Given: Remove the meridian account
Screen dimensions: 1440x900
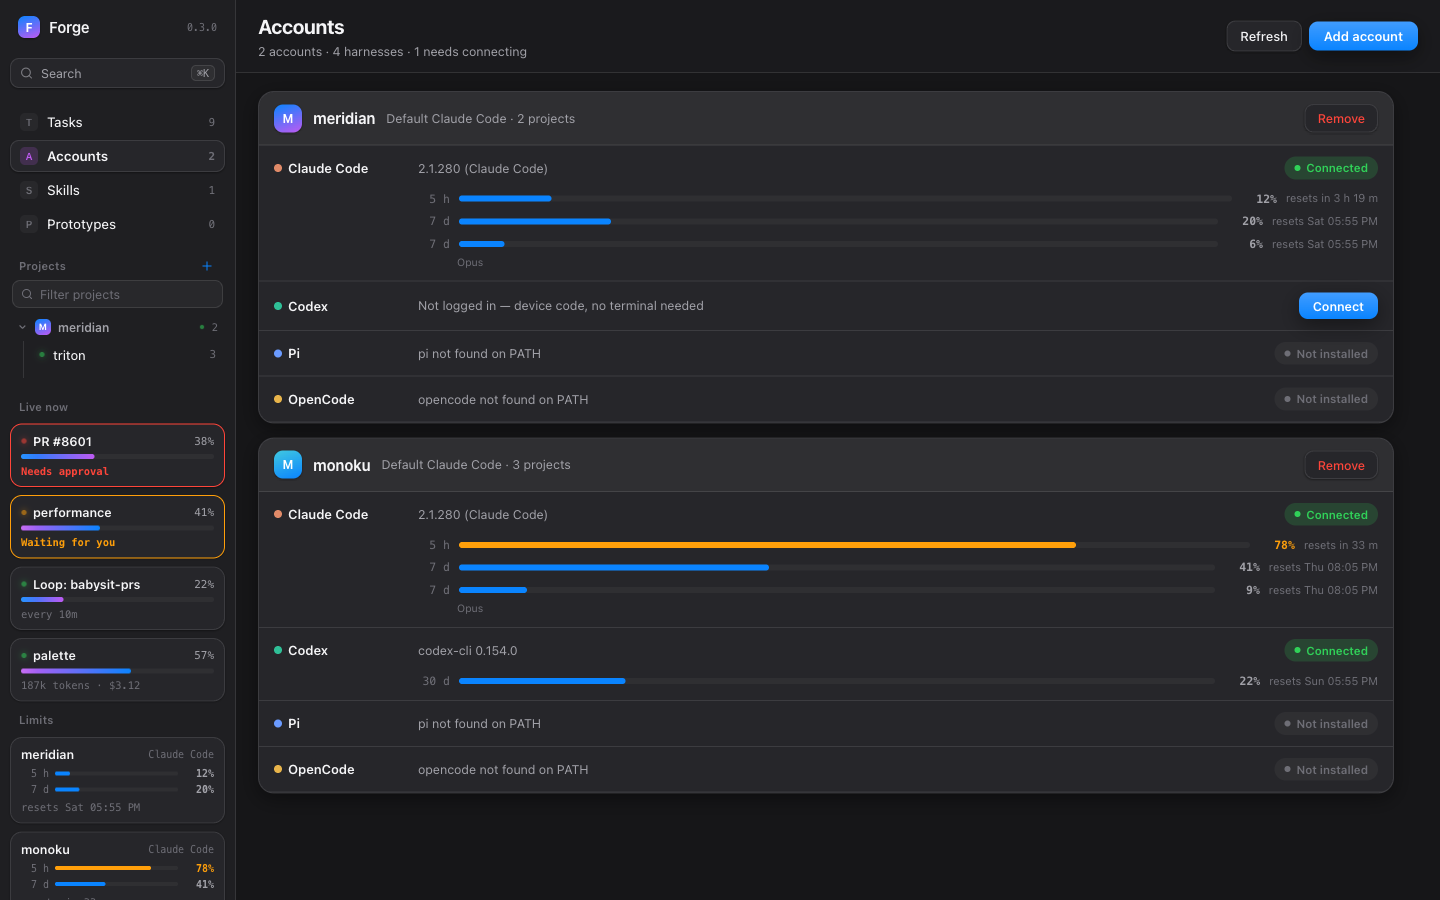Looking at the screenshot, I should click(1341, 118).
